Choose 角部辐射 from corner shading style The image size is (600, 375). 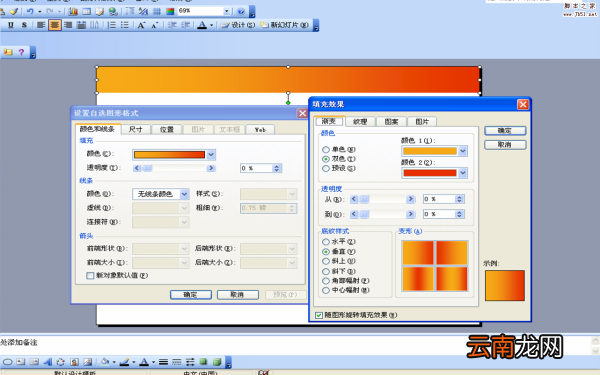pyautogui.click(x=326, y=281)
